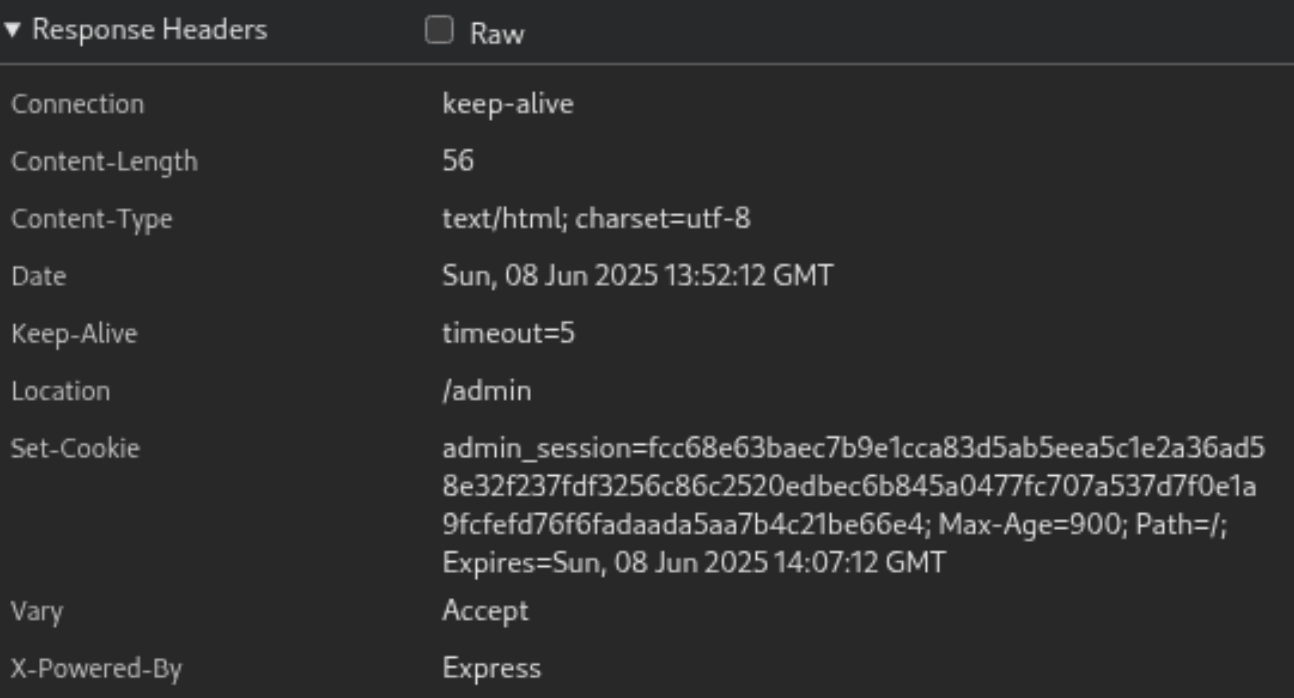1294x698 pixels.
Task: Click the Content-Length value 56
Action: 458,161
